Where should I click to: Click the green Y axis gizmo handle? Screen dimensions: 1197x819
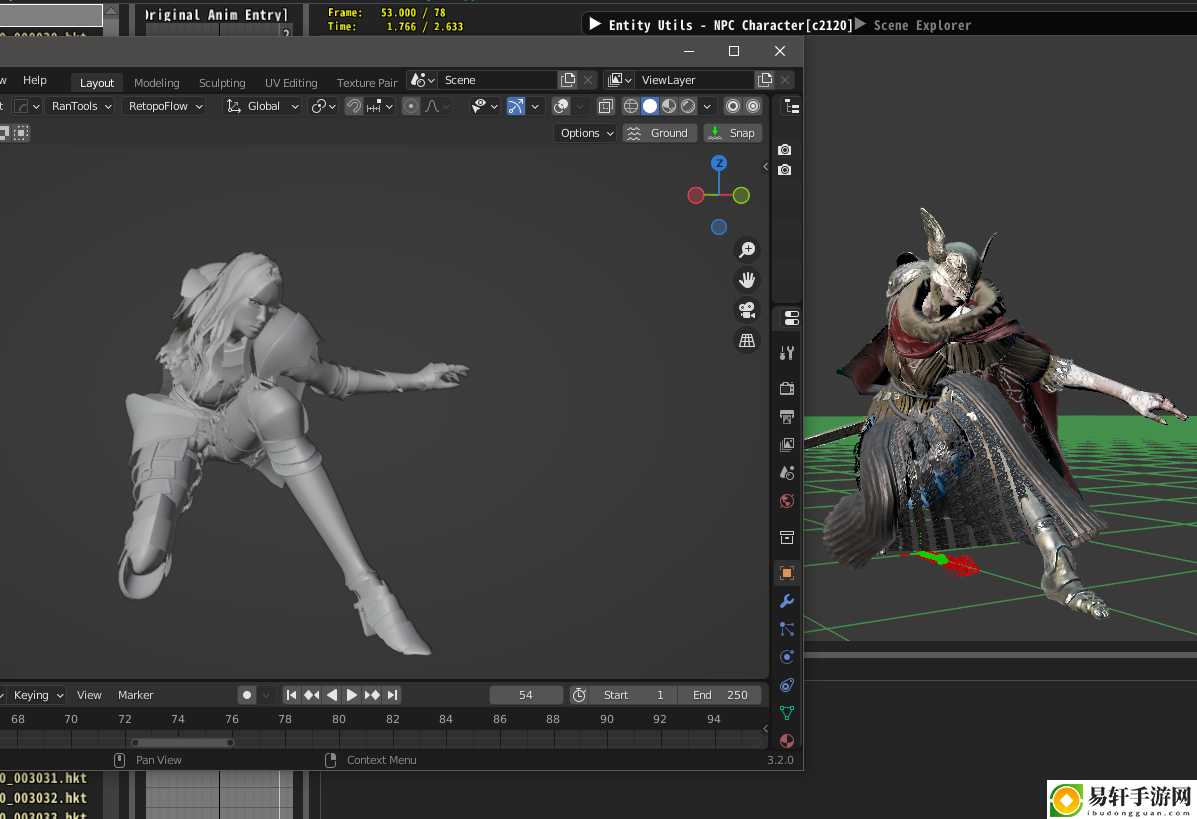tap(740, 195)
